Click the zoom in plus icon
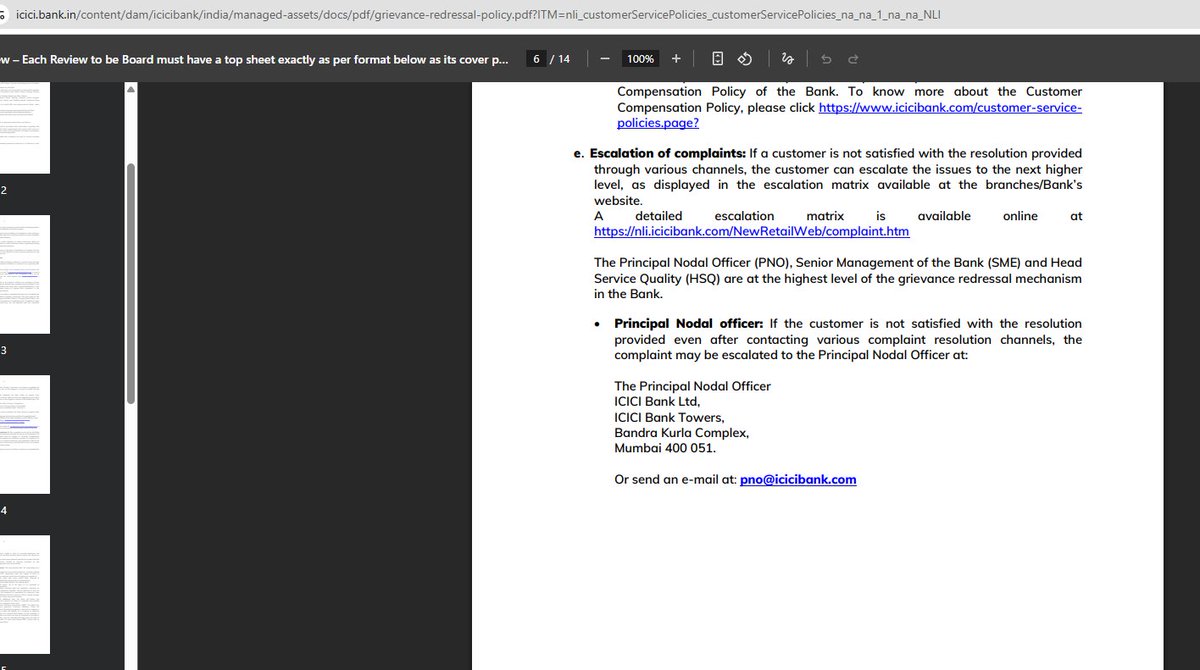 point(676,59)
